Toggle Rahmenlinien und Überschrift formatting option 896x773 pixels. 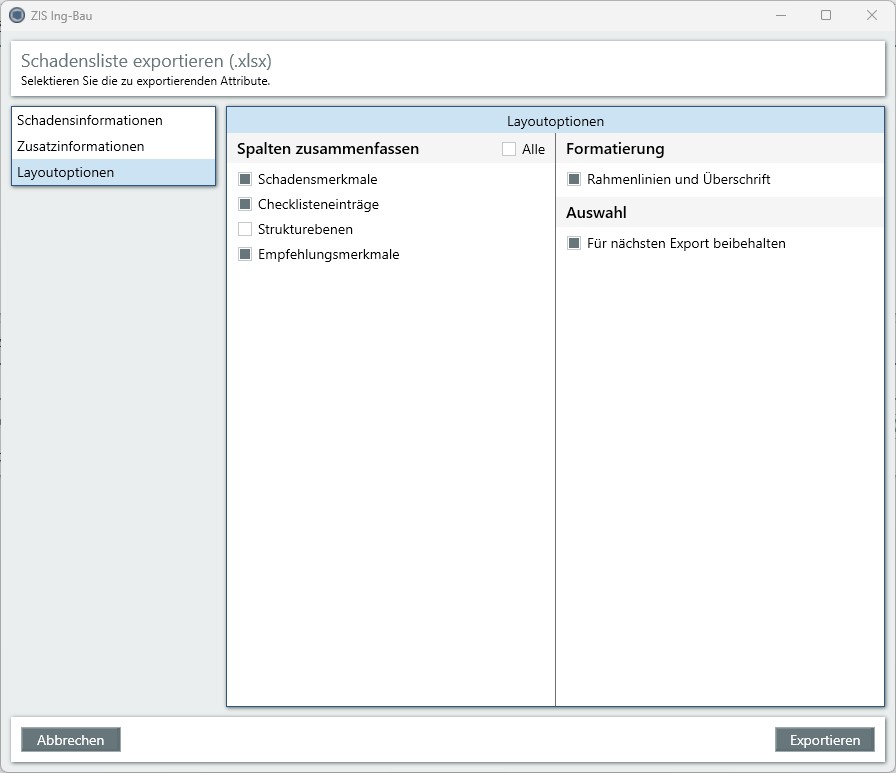574,179
